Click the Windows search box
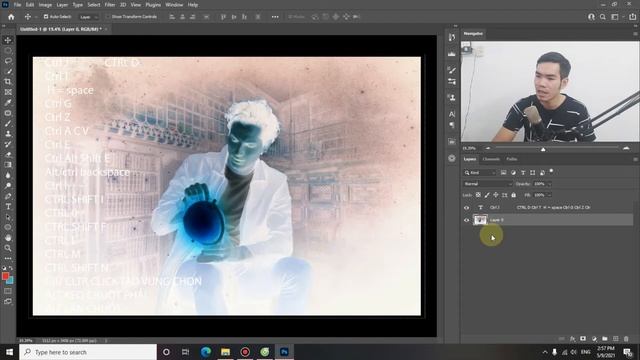The width and height of the screenshot is (640, 360). (88, 352)
